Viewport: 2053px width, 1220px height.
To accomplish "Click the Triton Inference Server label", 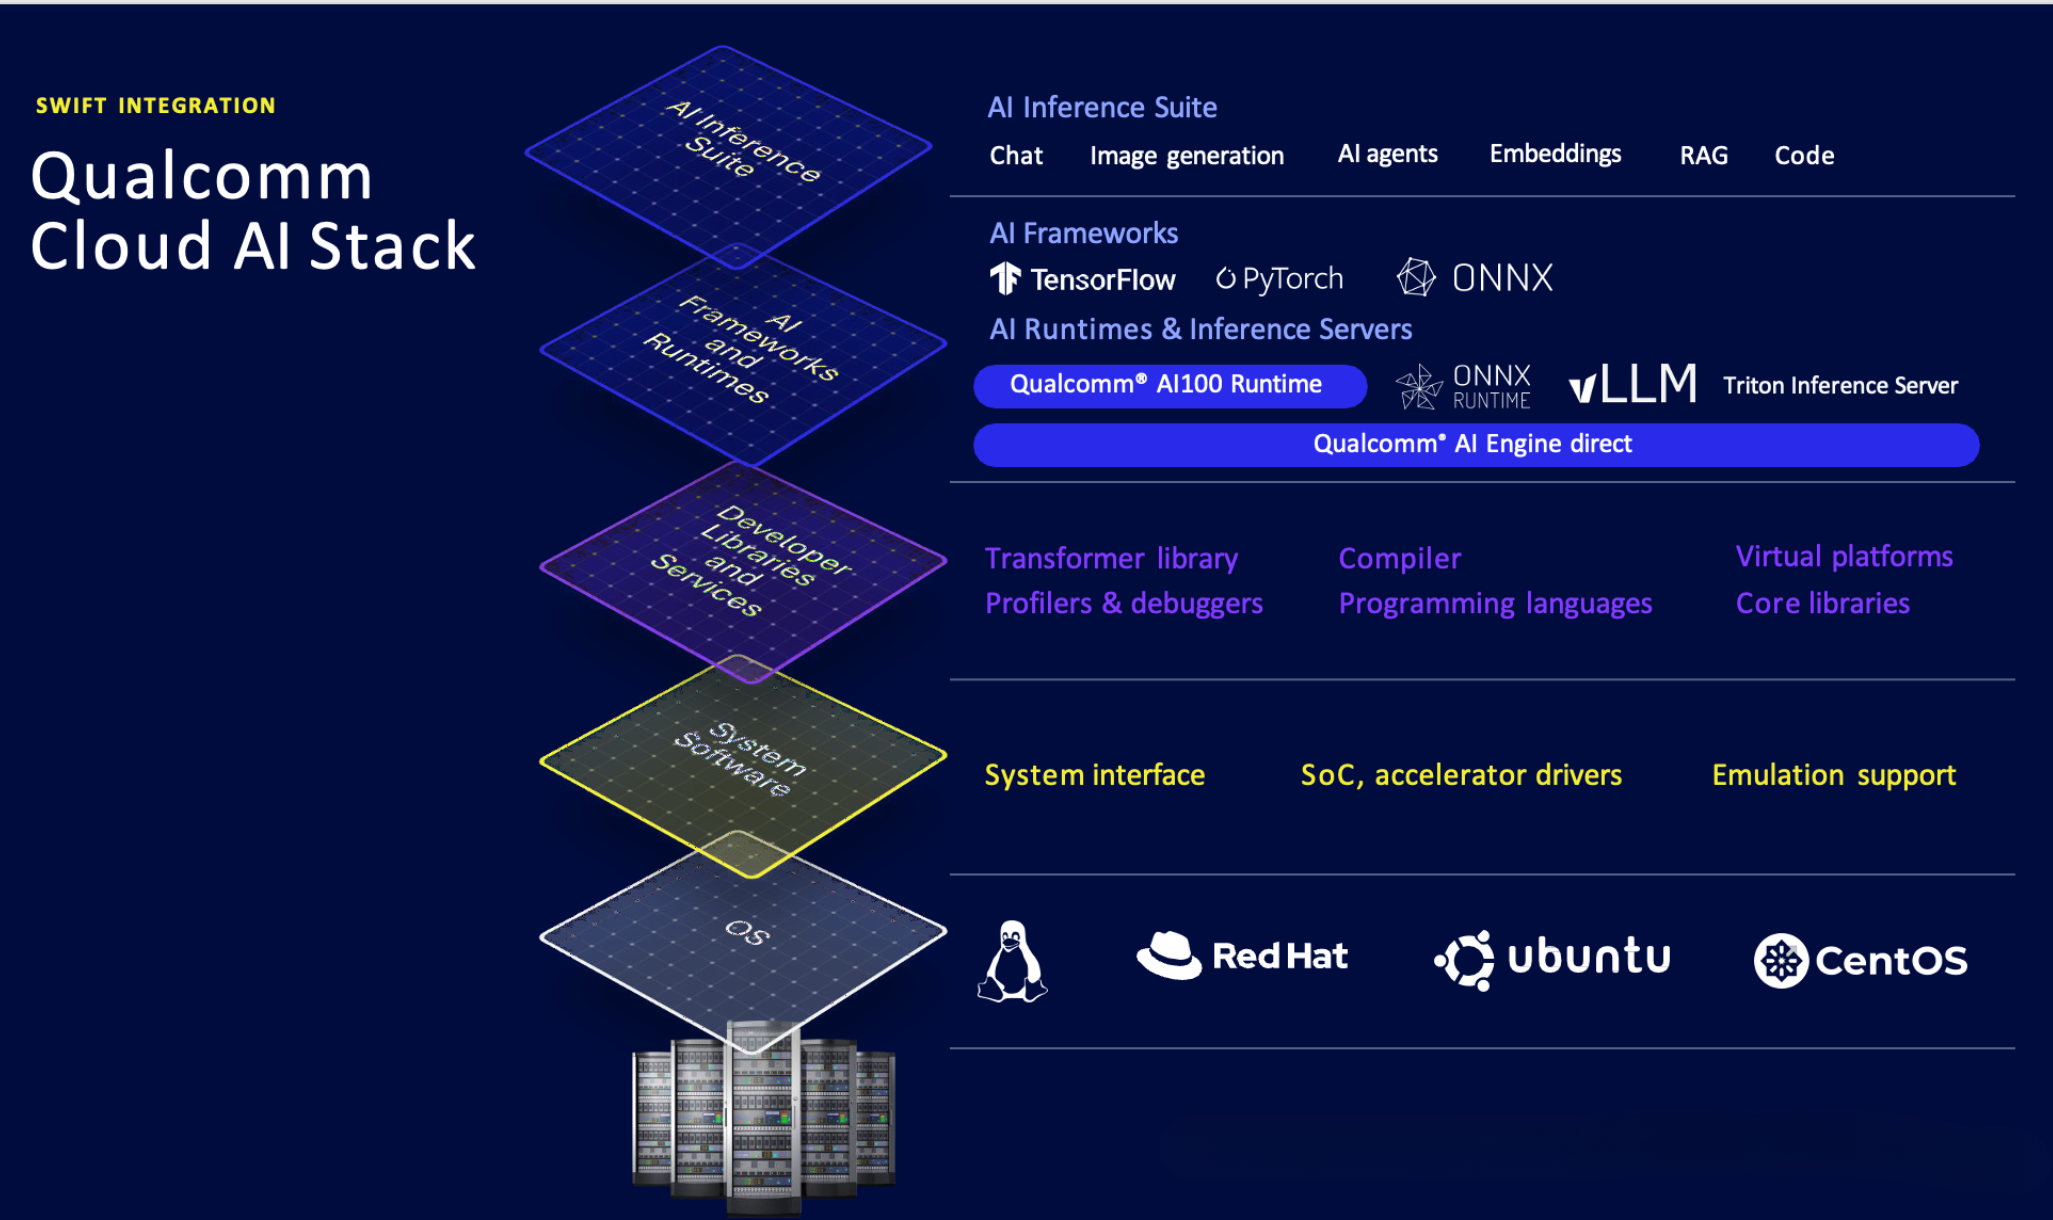I will (1840, 386).
